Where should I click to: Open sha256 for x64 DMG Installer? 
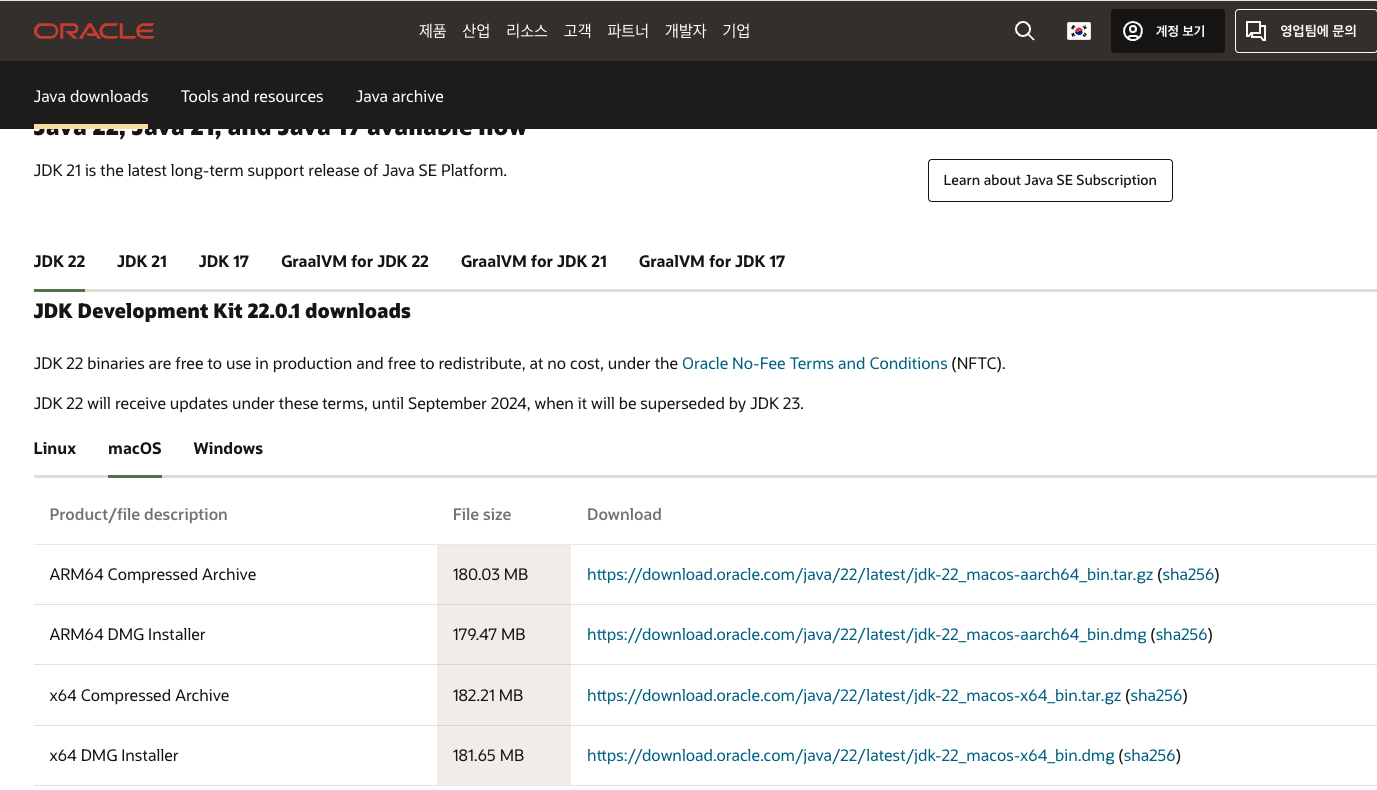click(x=1150, y=755)
